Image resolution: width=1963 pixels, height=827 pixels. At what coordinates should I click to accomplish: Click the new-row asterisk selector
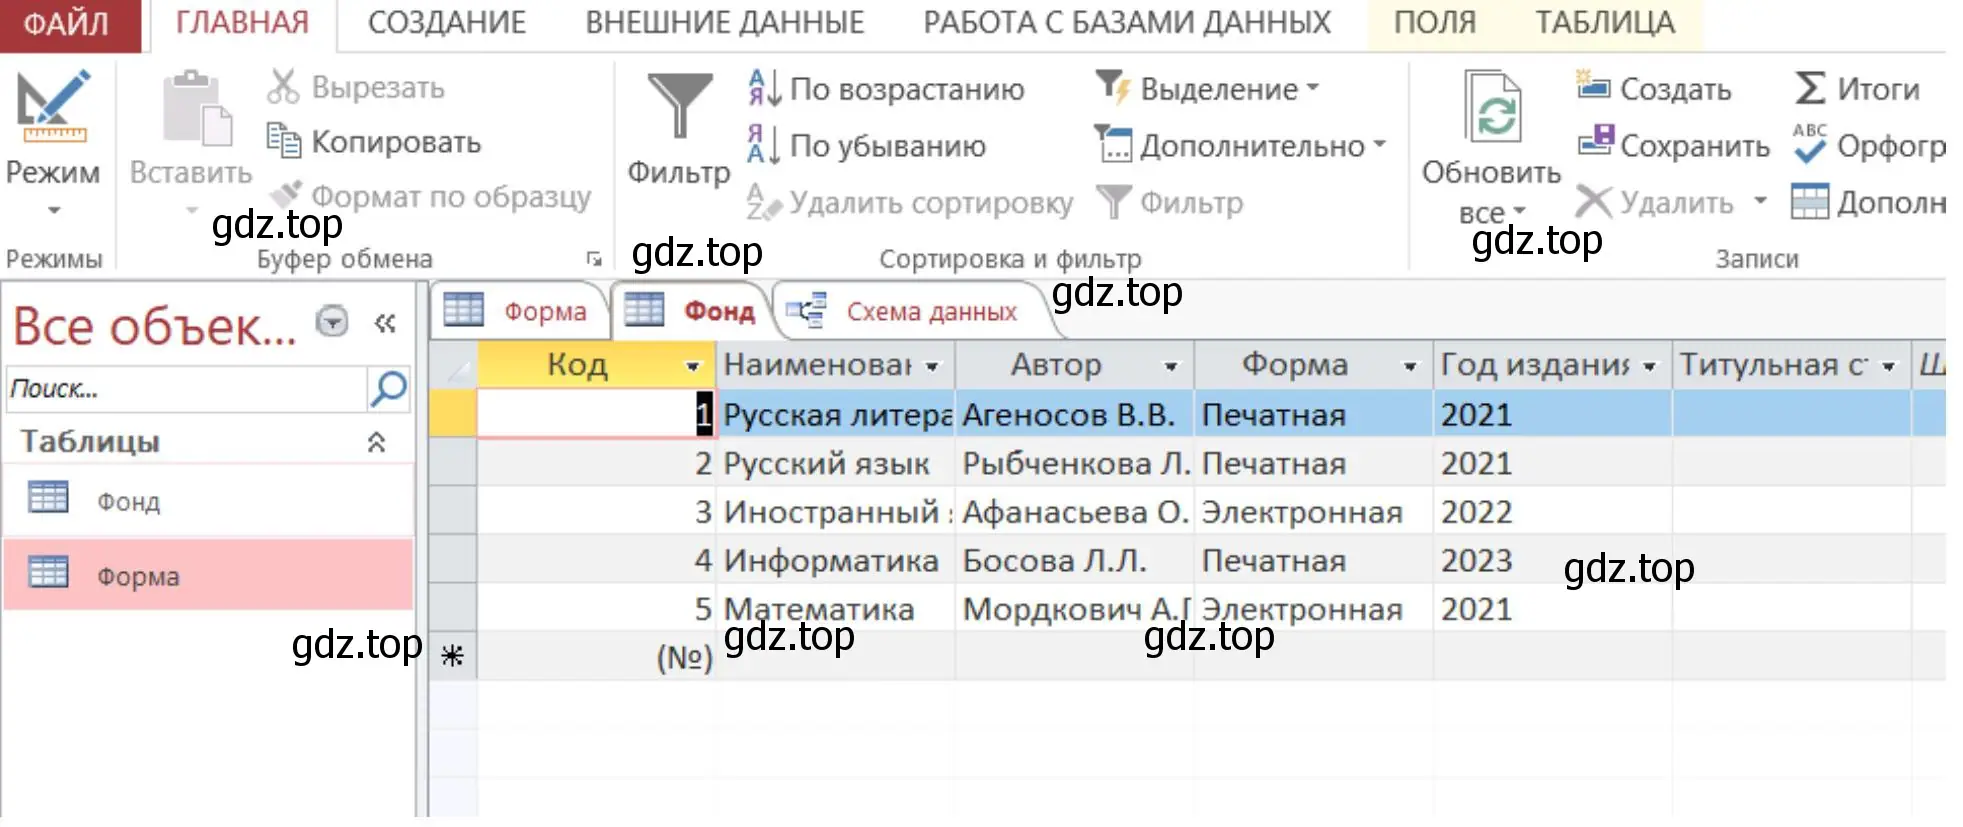click(452, 656)
